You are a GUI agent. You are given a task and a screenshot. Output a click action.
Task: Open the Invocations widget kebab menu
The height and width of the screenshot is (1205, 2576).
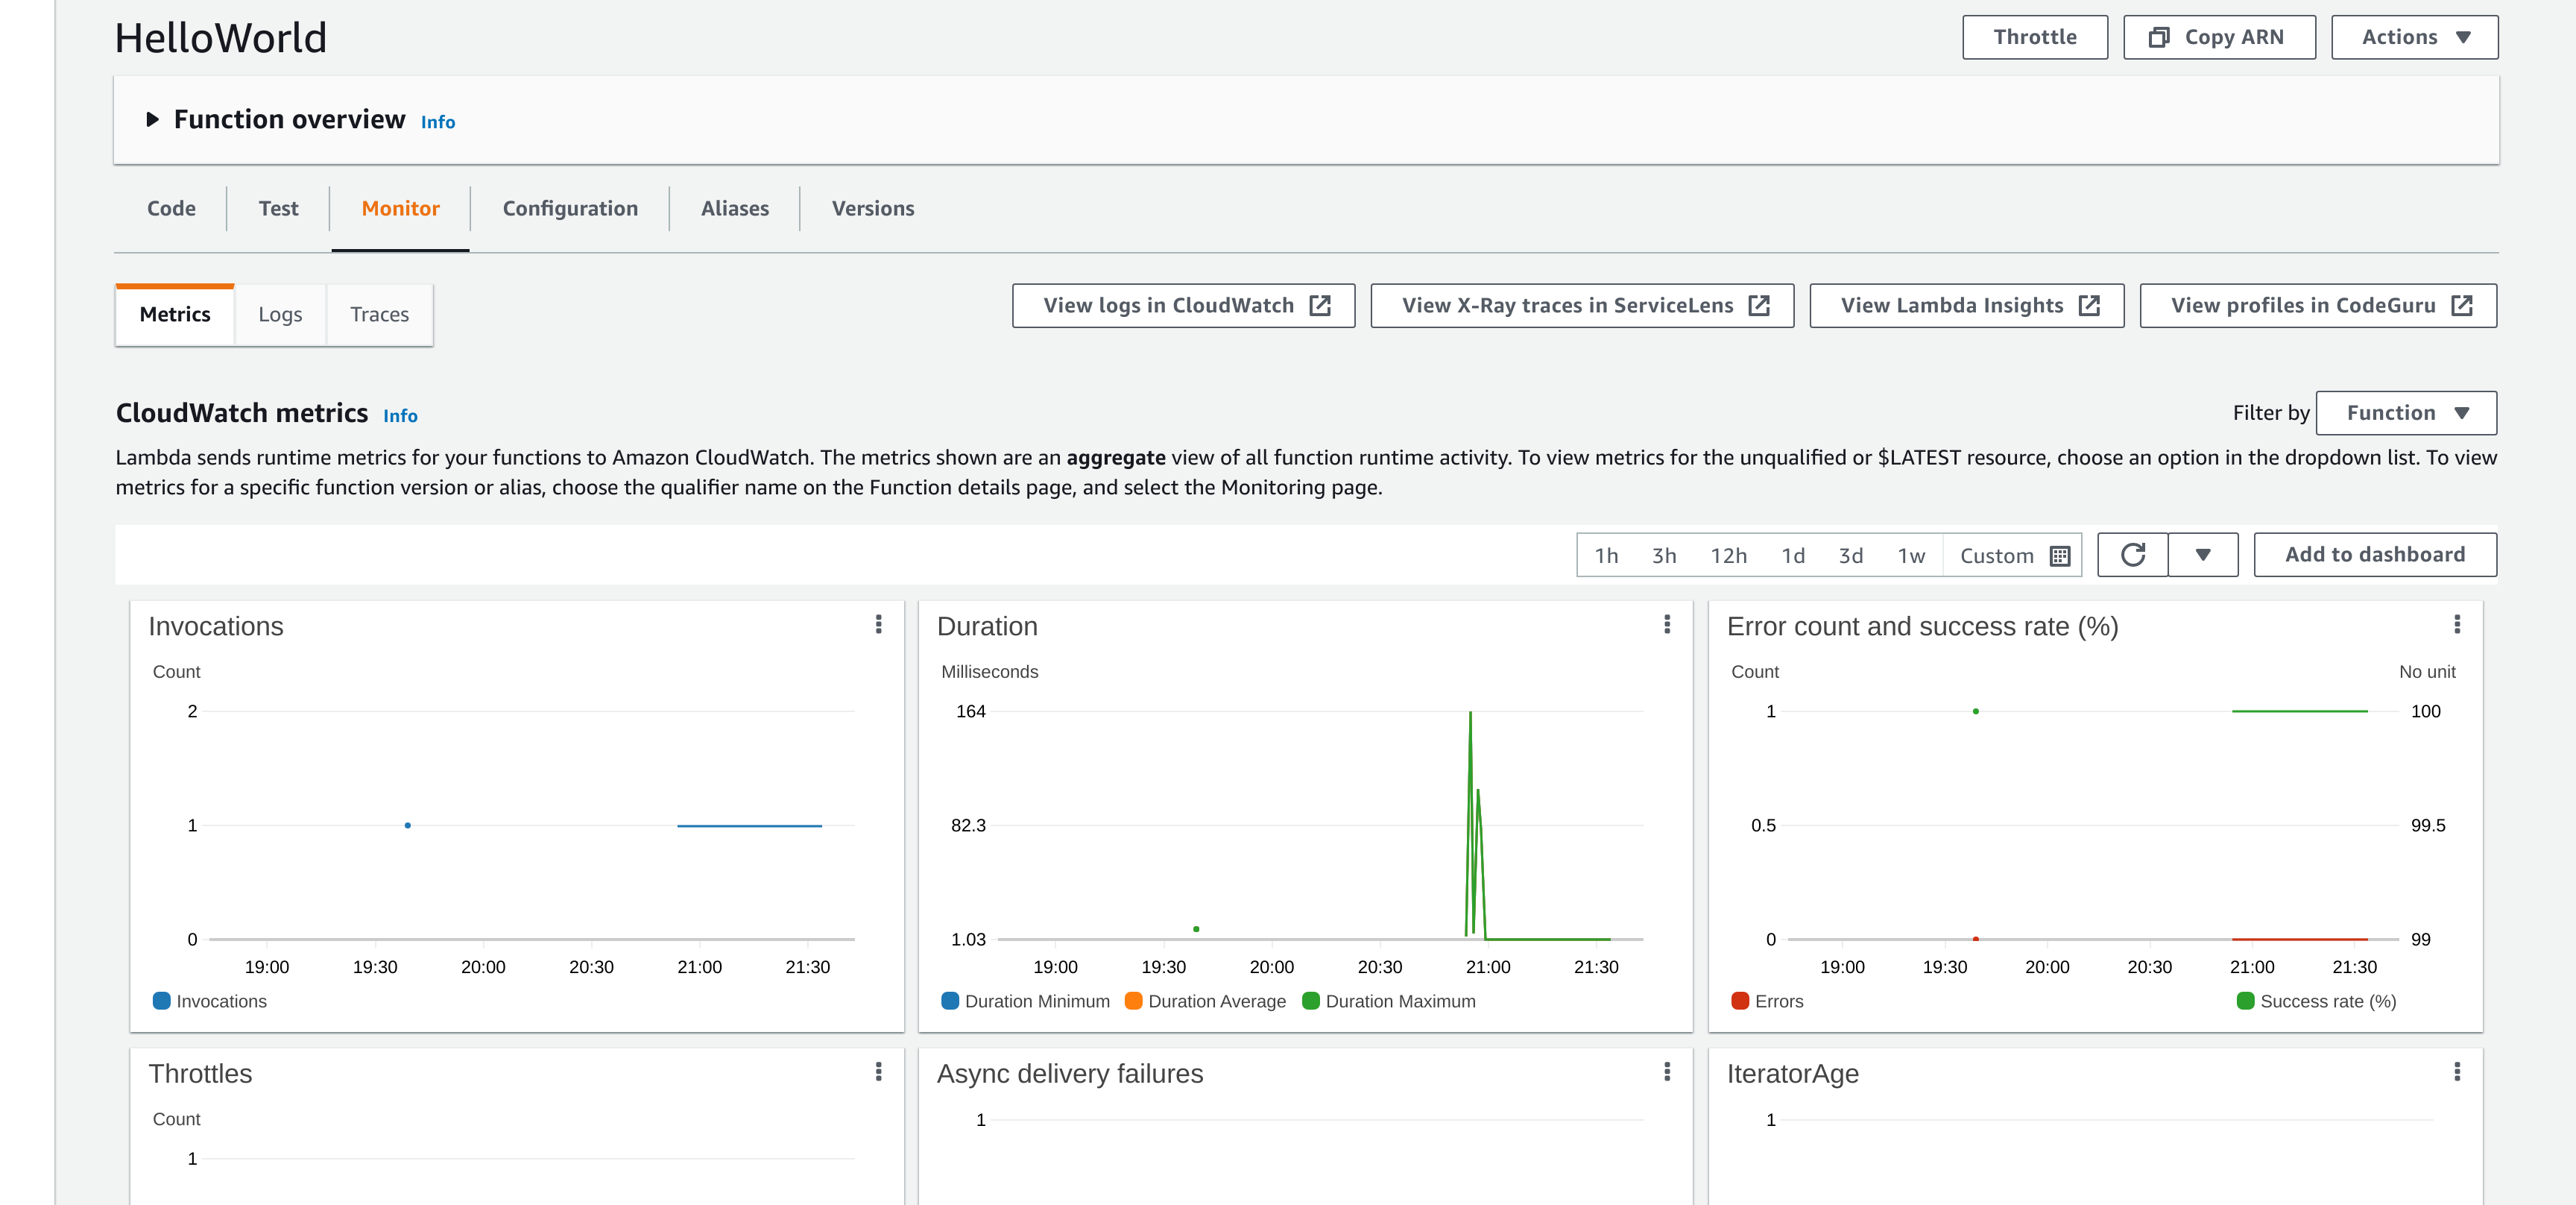click(878, 624)
